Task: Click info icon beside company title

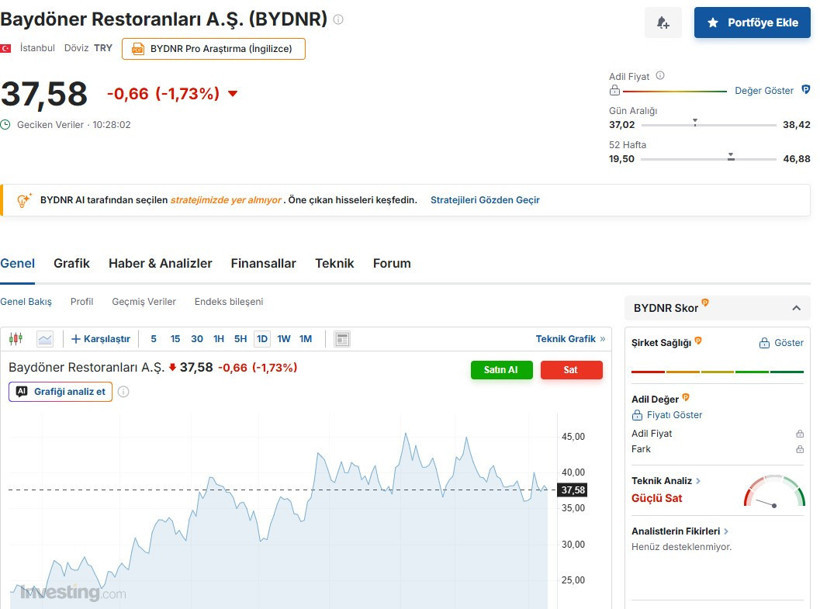Action: click(x=338, y=19)
